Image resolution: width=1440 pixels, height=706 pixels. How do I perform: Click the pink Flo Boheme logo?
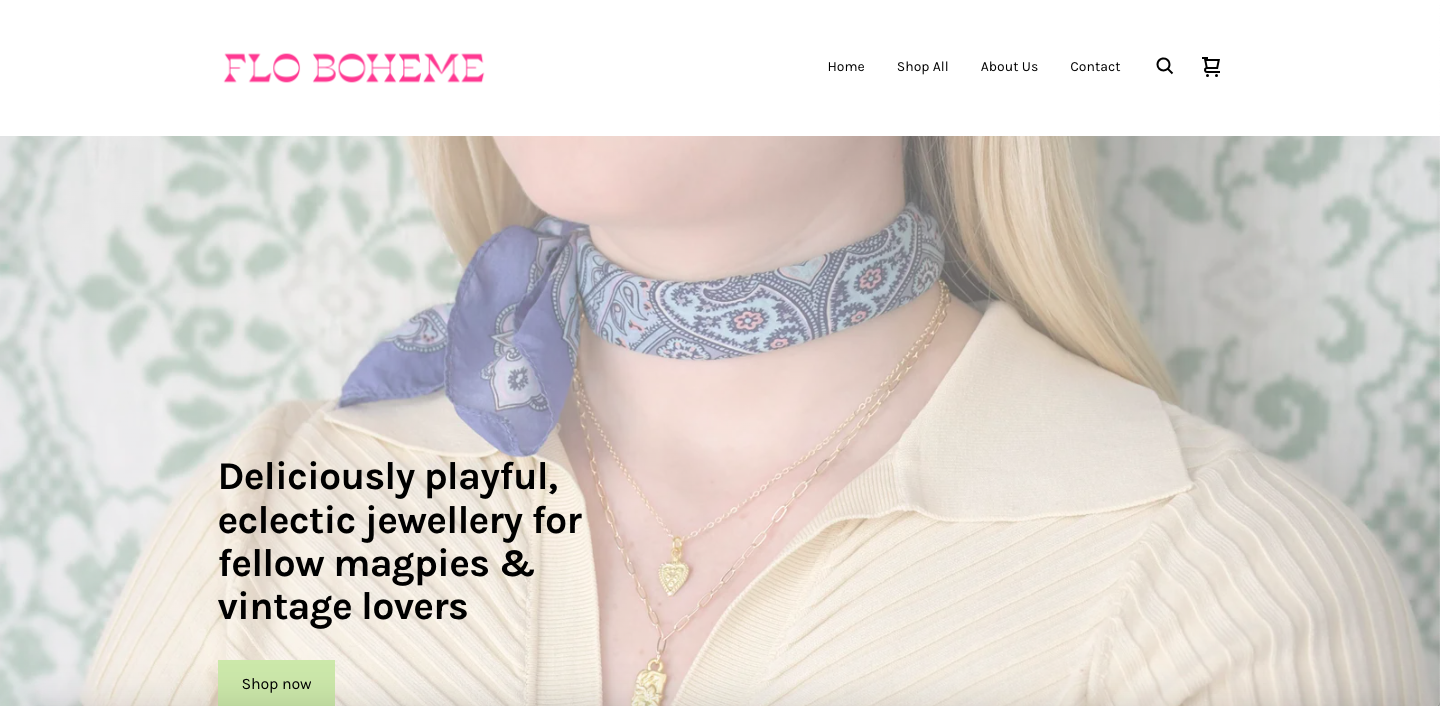click(x=354, y=68)
